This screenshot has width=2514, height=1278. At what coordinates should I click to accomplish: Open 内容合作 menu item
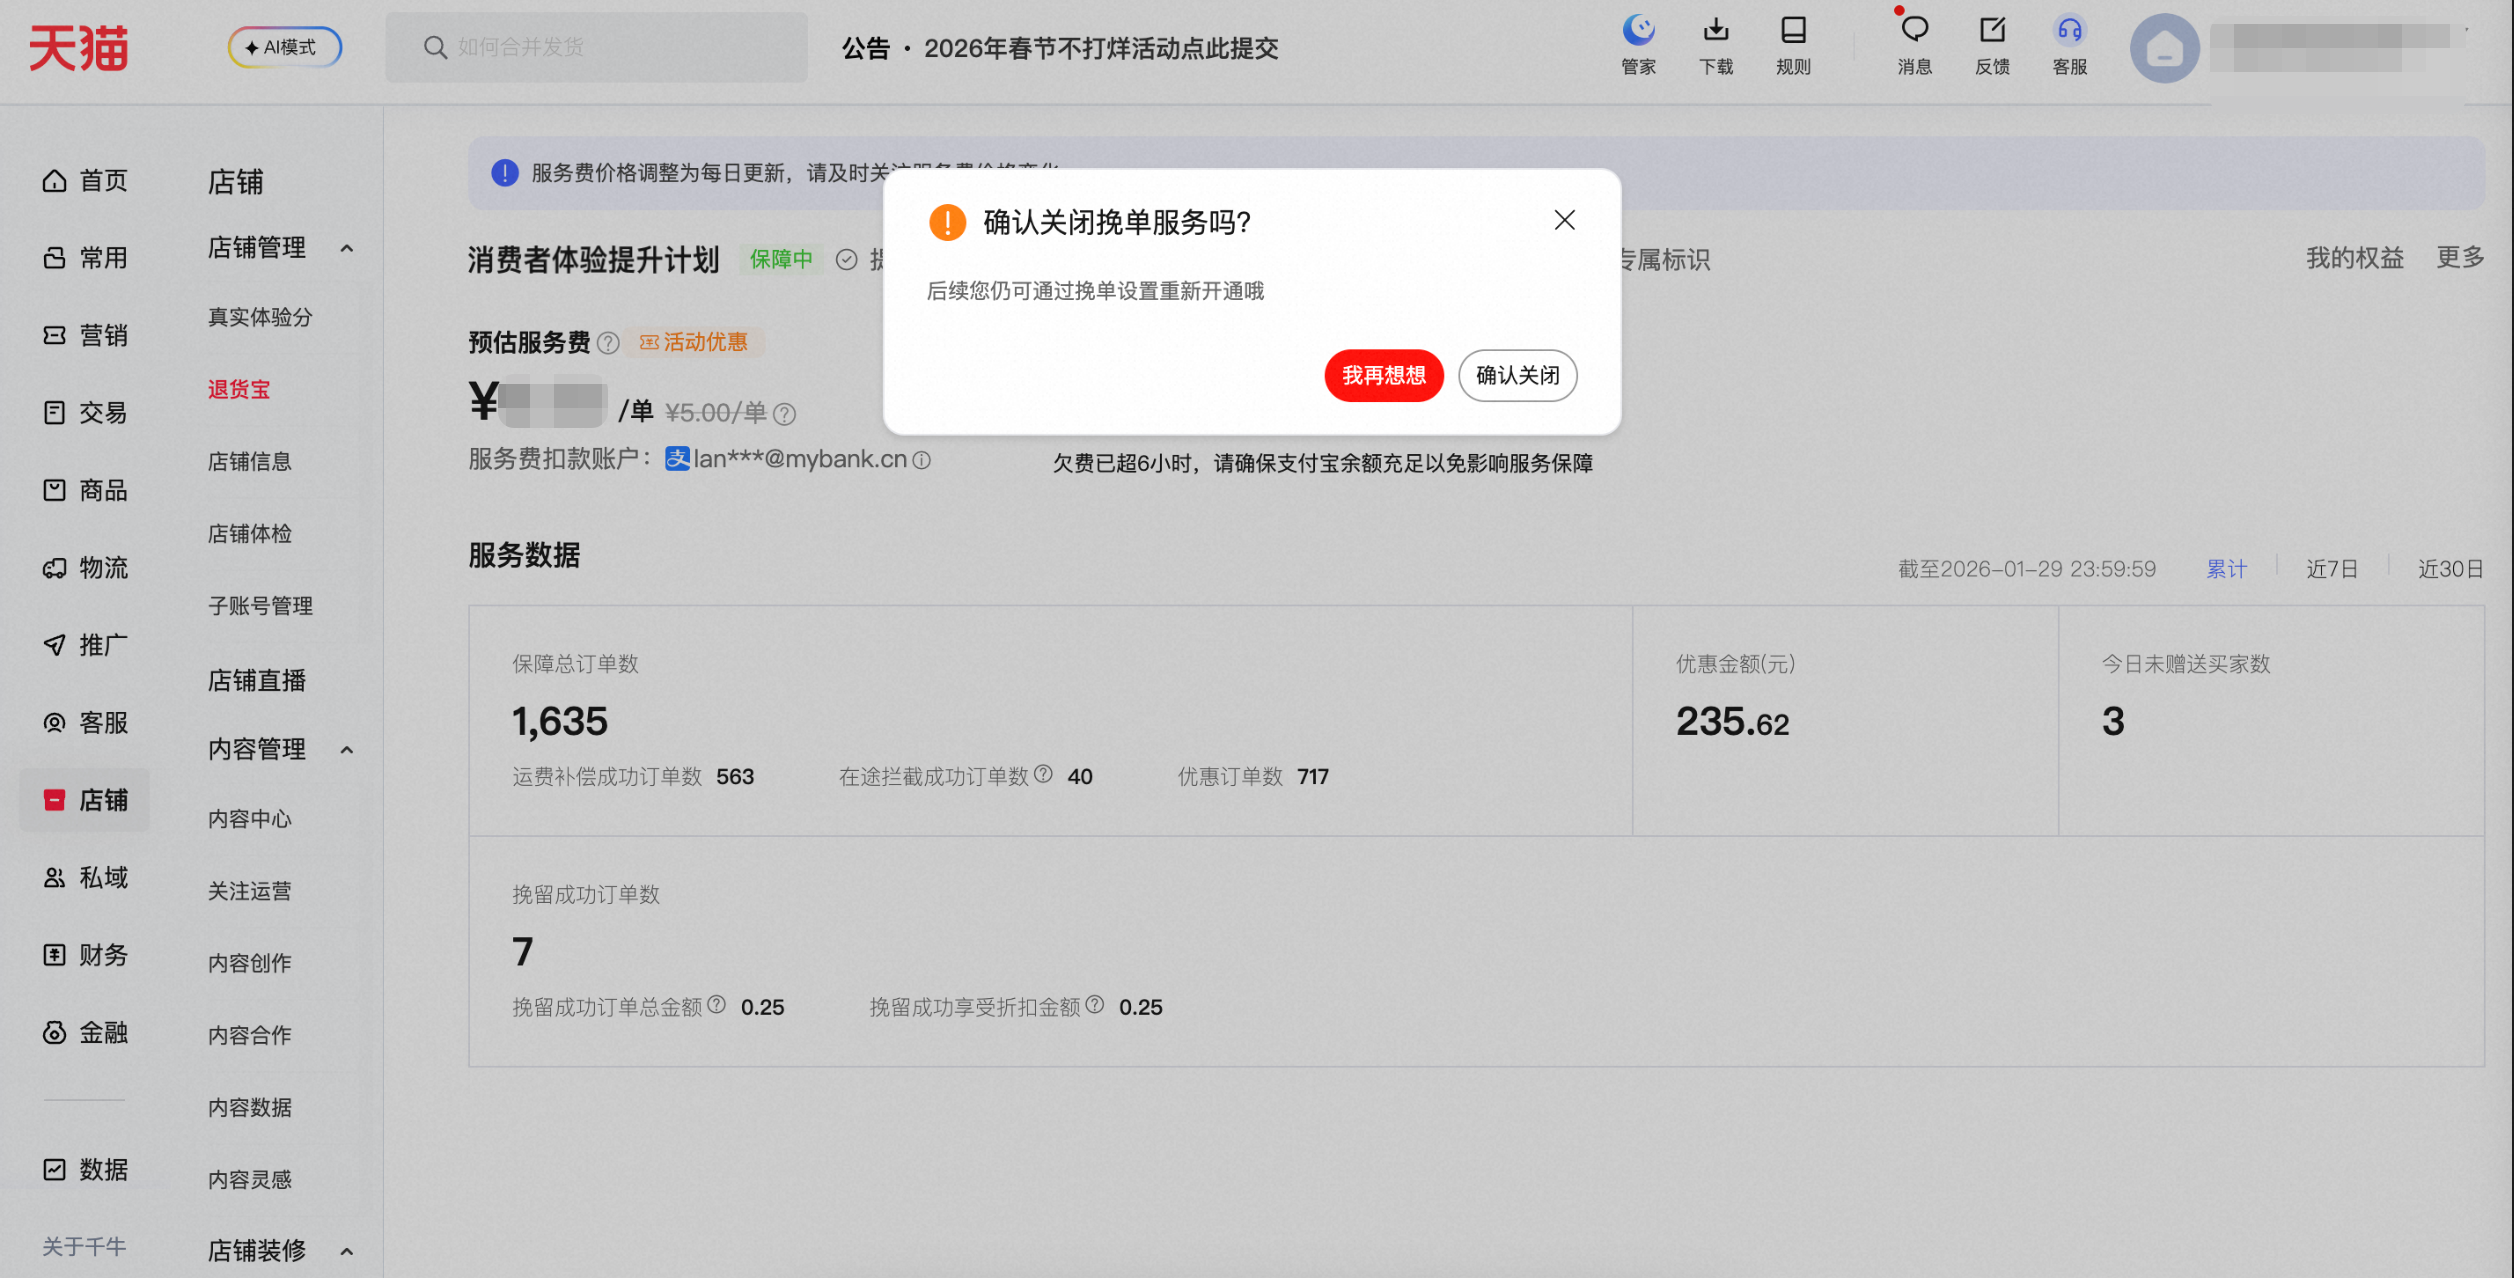tap(250, 1034)
